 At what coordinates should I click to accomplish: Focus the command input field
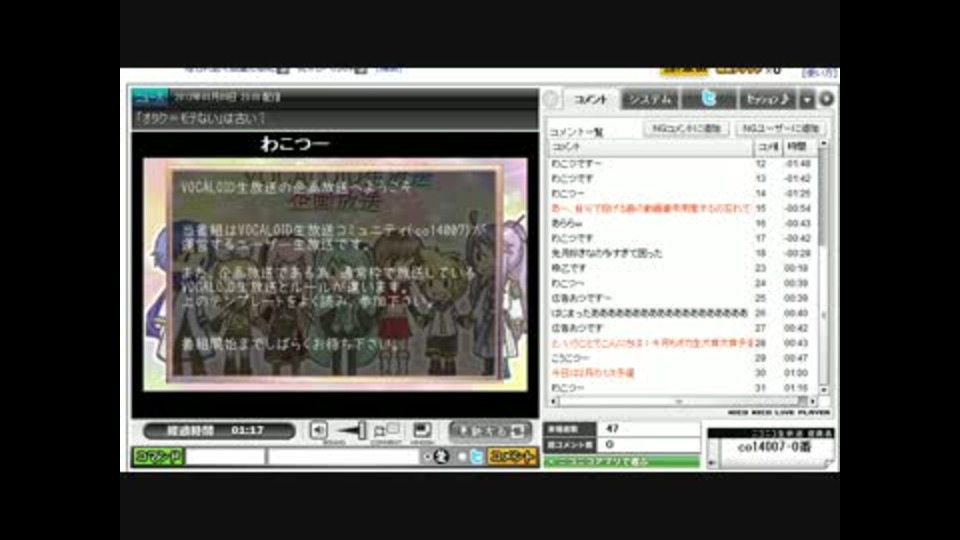(225, 457)
